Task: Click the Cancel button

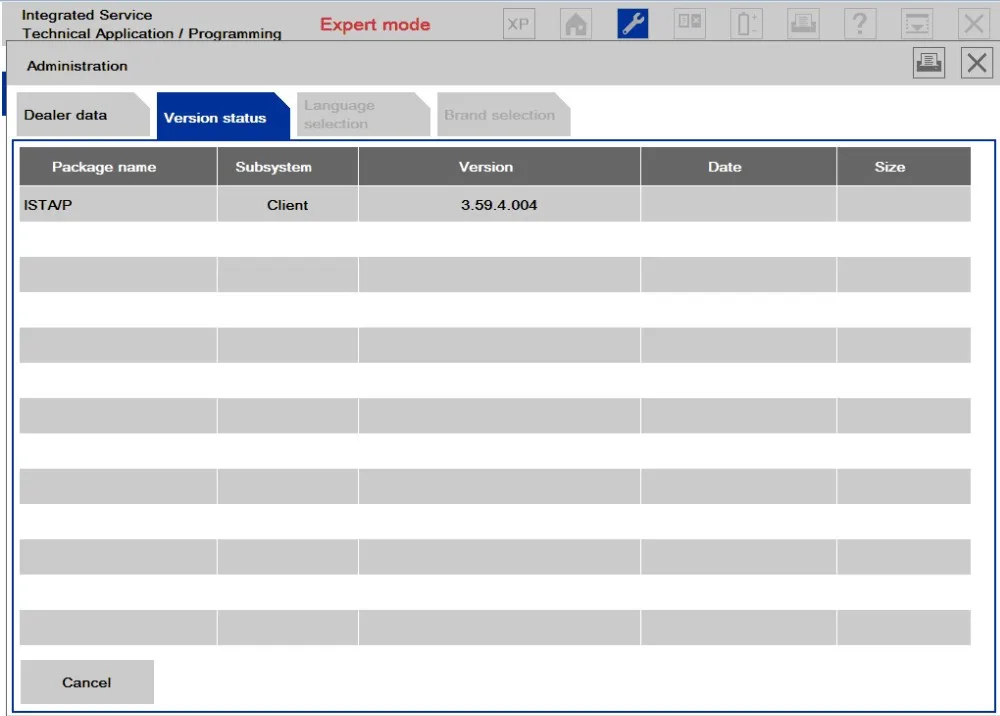Action: (x=87, y=682)
